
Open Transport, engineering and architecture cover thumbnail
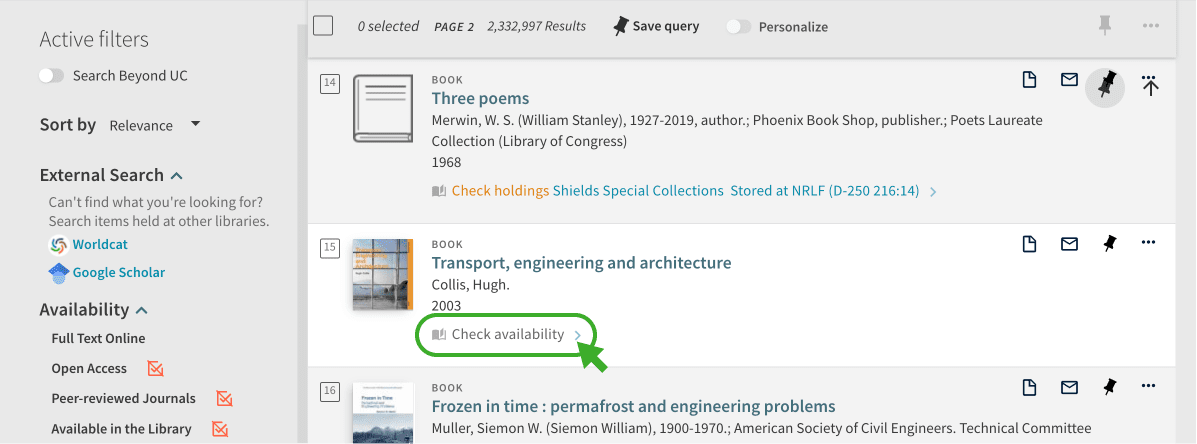coord(383,274)
